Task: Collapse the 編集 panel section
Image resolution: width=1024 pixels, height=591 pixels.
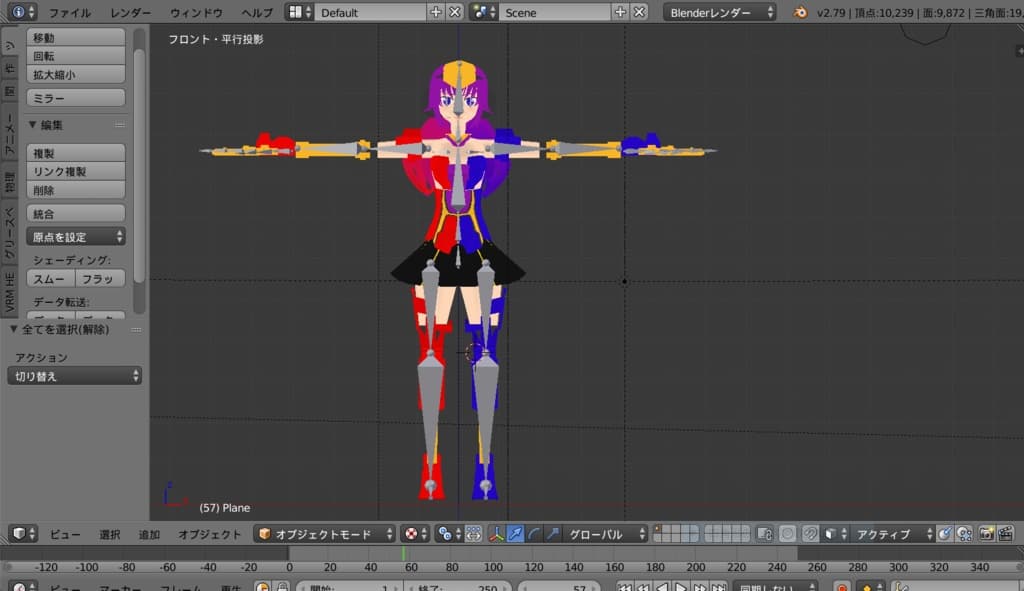Action: point(32,125)
